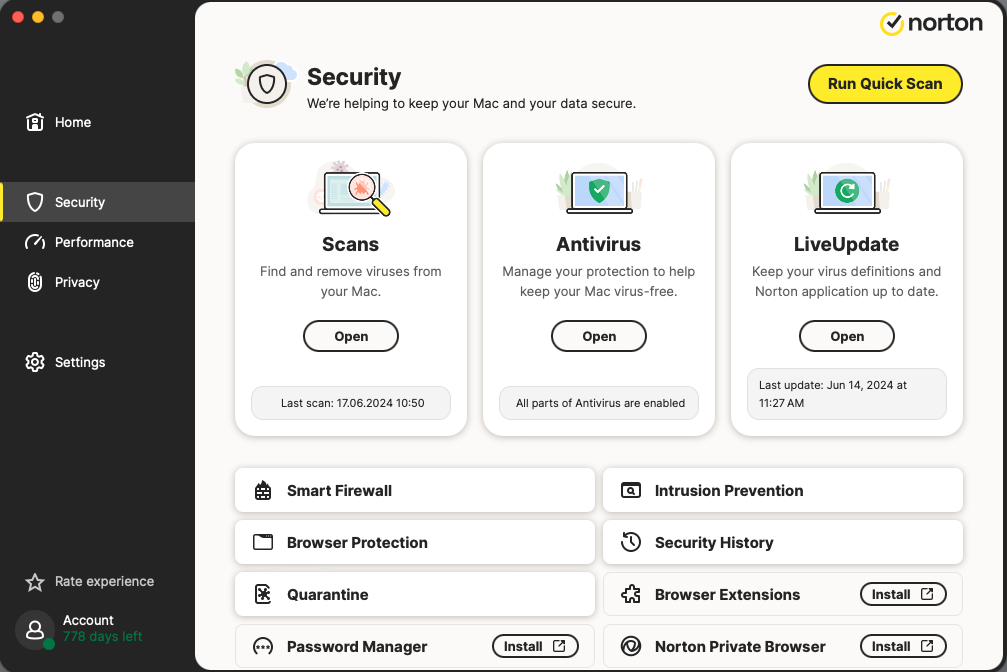
Task: Click the Intrusion Prevention icon
Action: coord(631,491)
